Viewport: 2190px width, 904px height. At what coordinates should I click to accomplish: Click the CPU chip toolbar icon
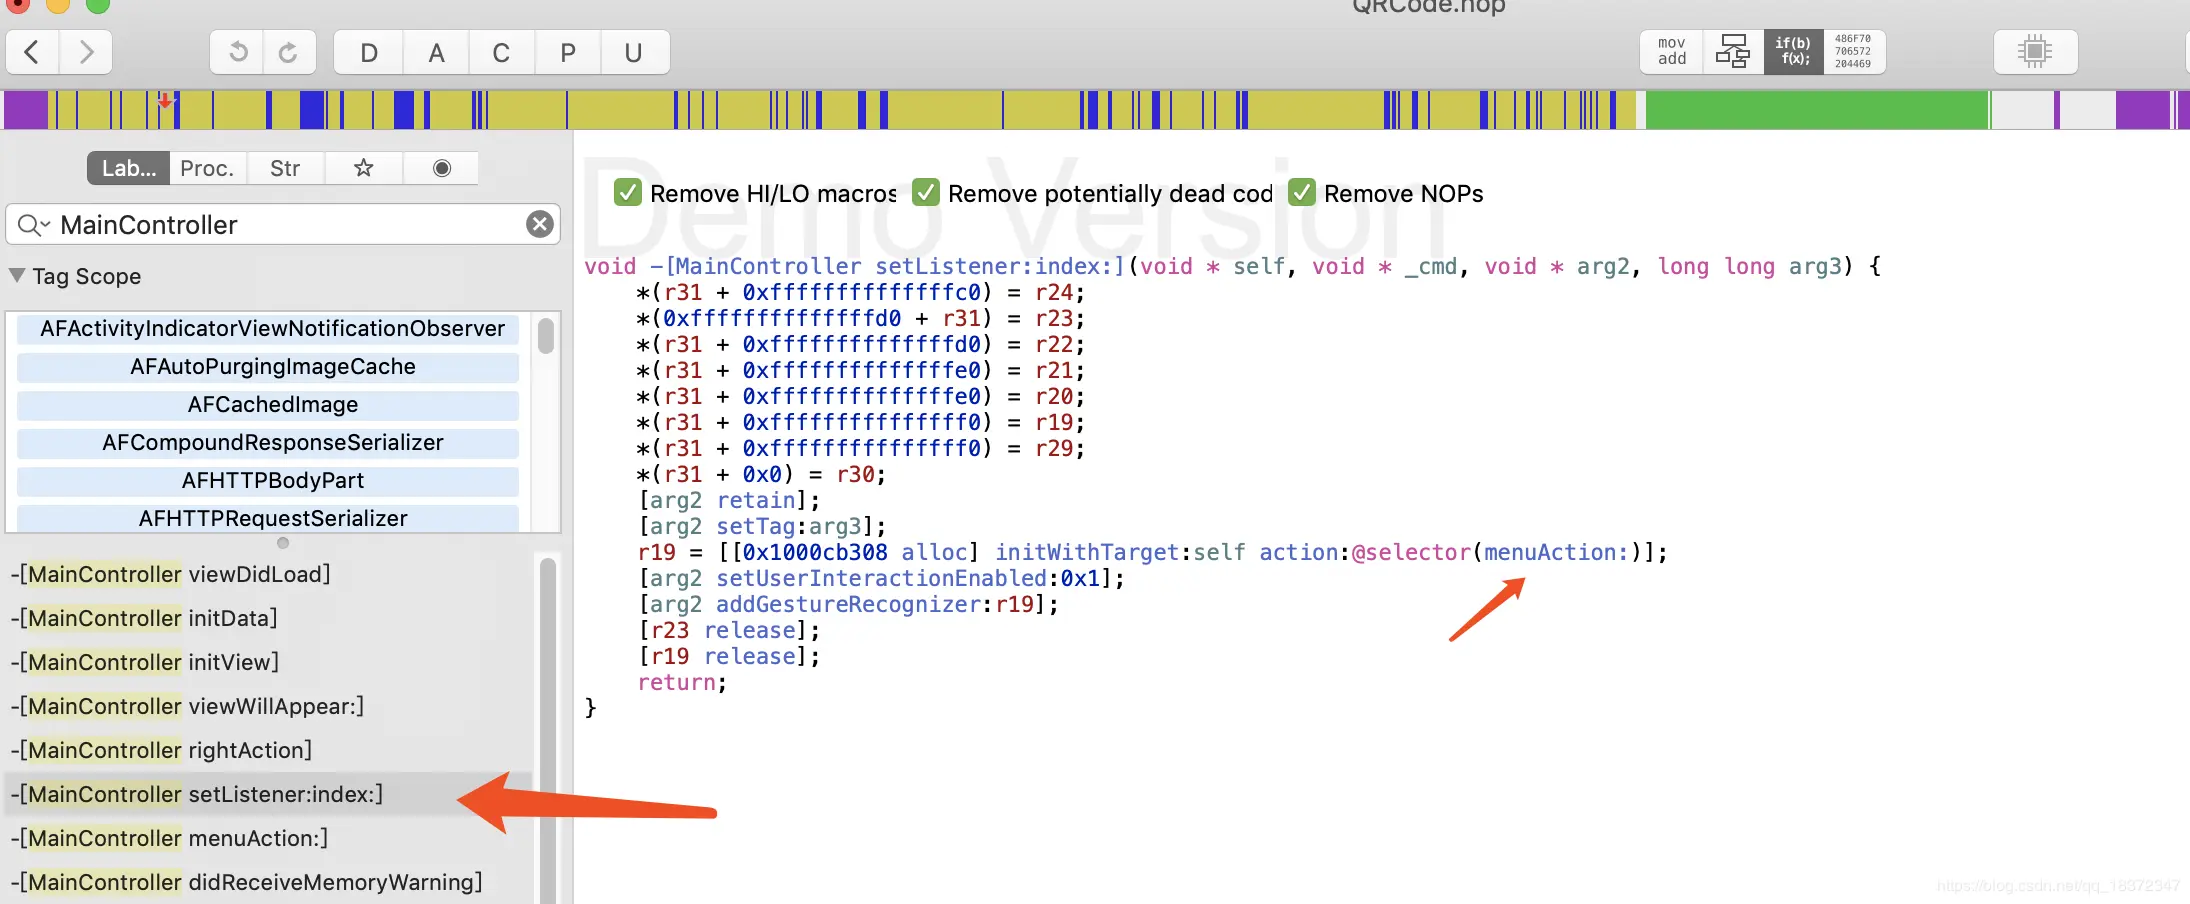coord(2035,52)
